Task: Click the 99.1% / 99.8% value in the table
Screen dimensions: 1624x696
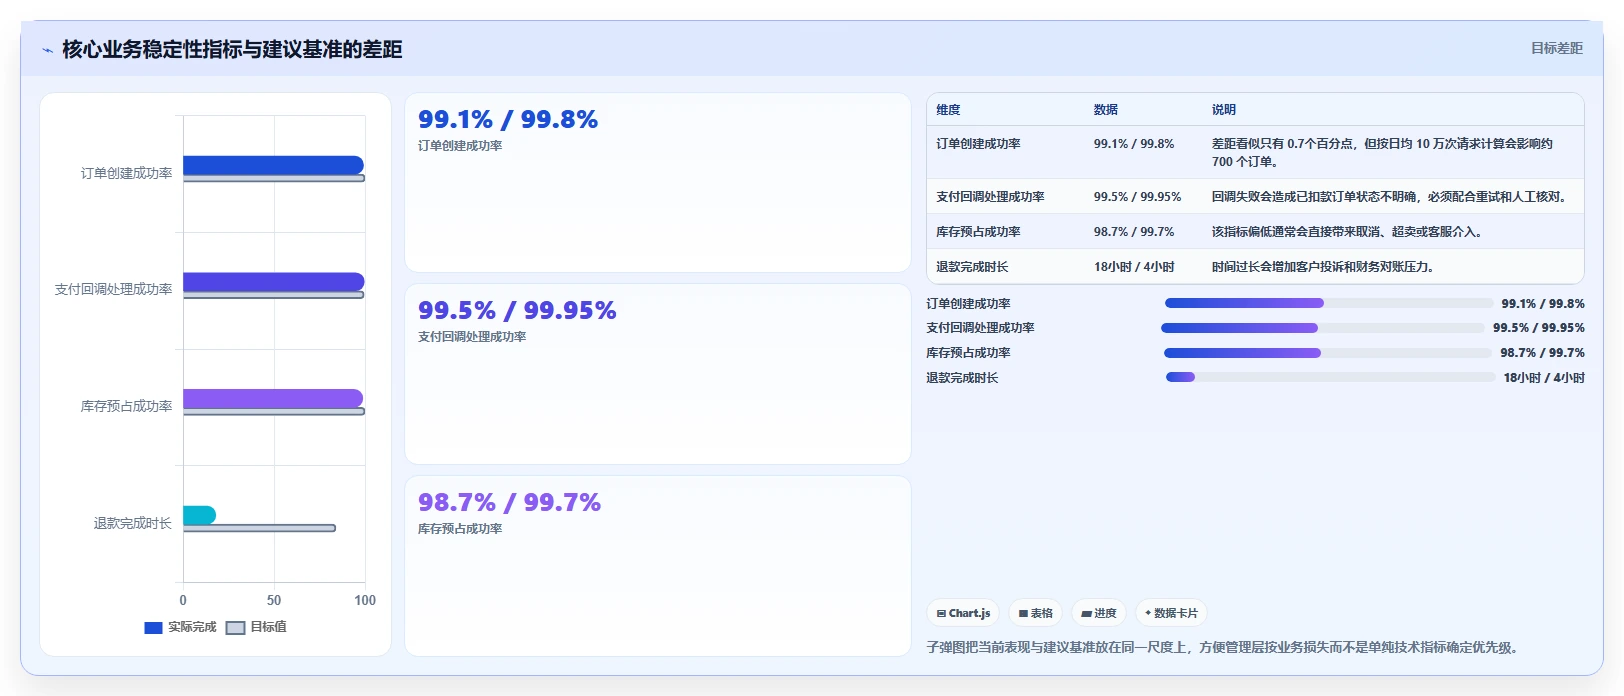Action: click(1134, 144)
